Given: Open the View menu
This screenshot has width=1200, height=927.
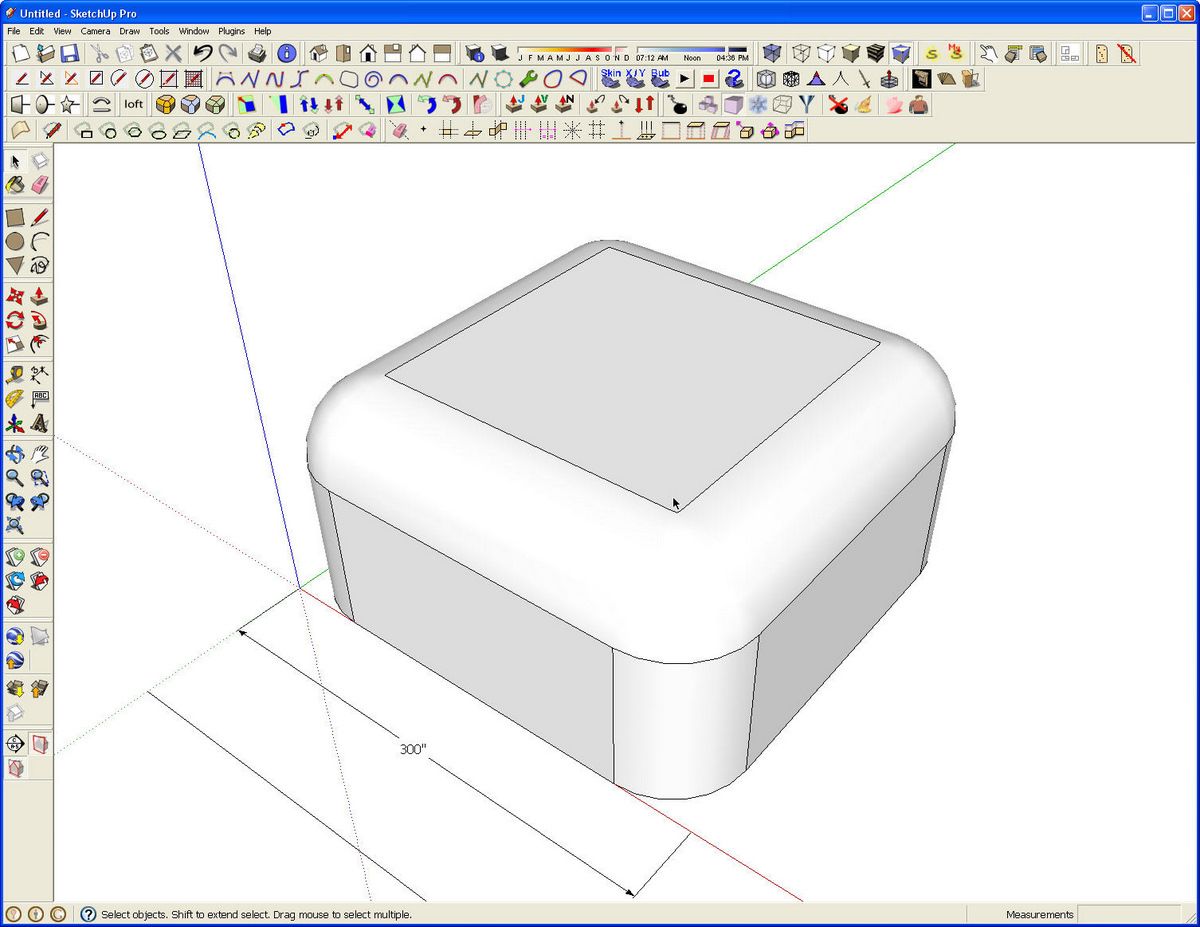Looking at the screenshot, I should (x=63, y=31).
